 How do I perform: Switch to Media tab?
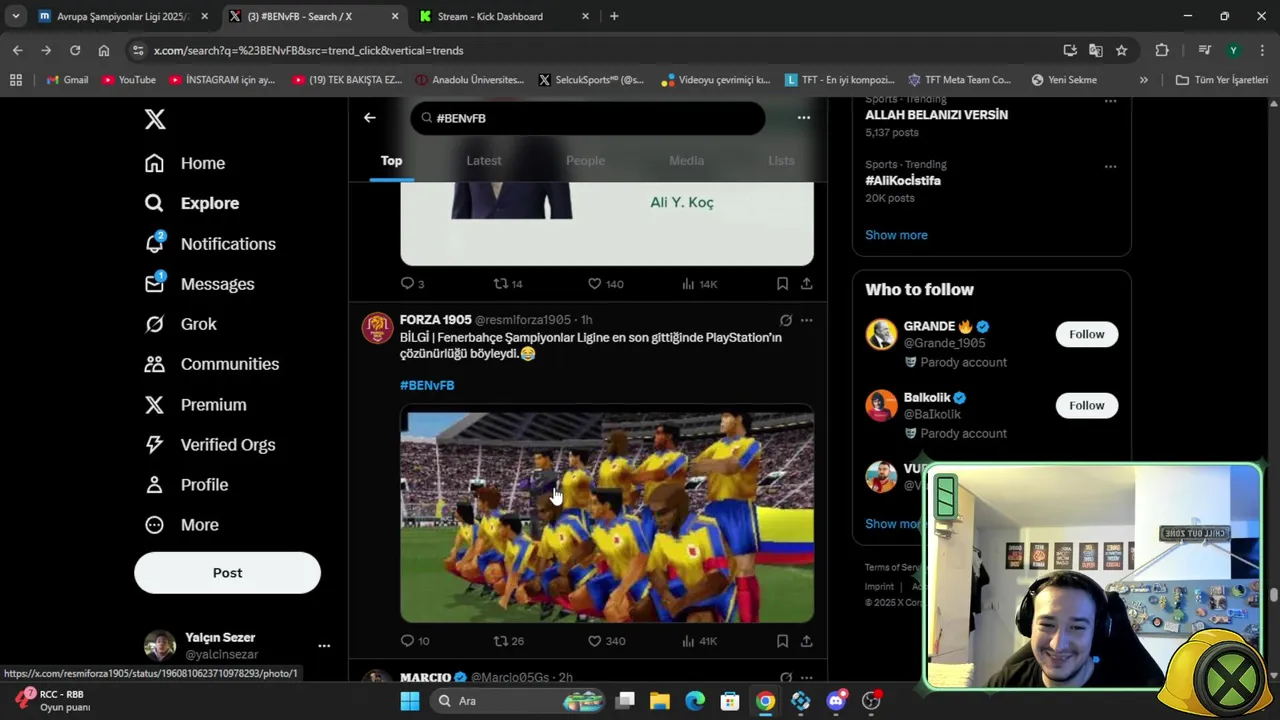coord(686,161)
